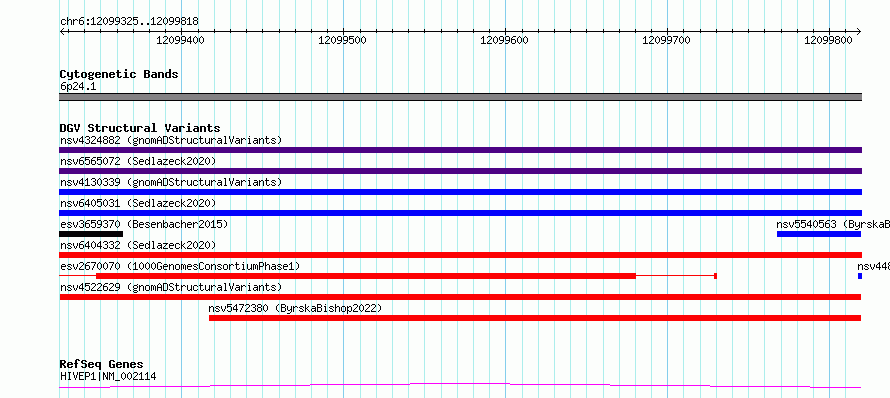Open the nsv4130339 gnomAD variant label
Screen dimensions: 890x398
171,182
